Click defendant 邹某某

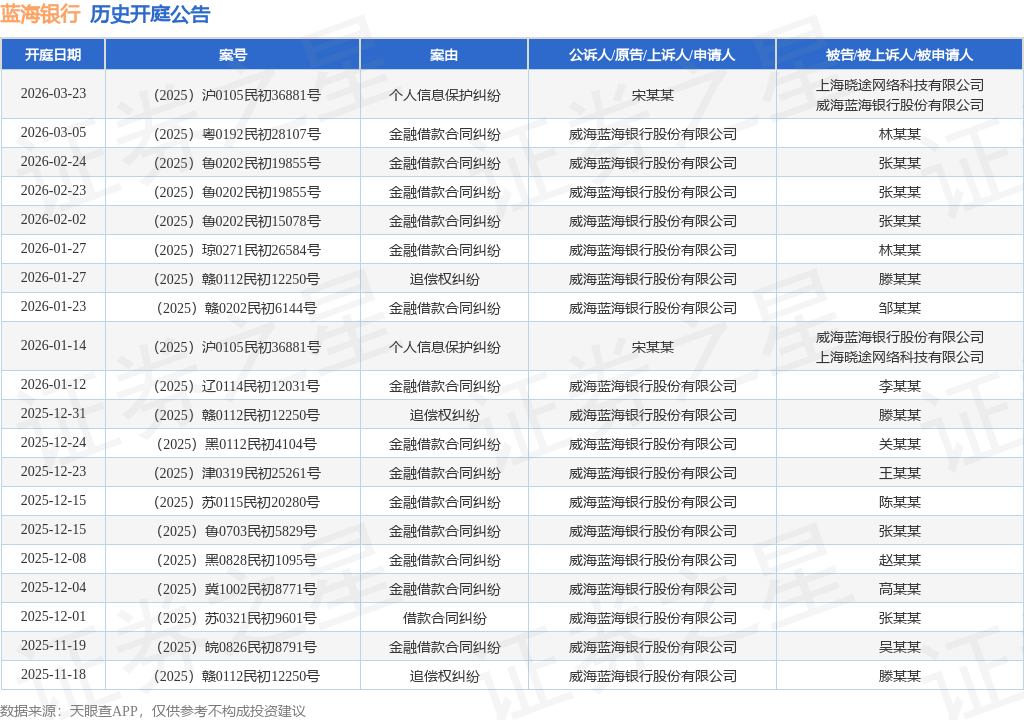click(x=900, y=308)
